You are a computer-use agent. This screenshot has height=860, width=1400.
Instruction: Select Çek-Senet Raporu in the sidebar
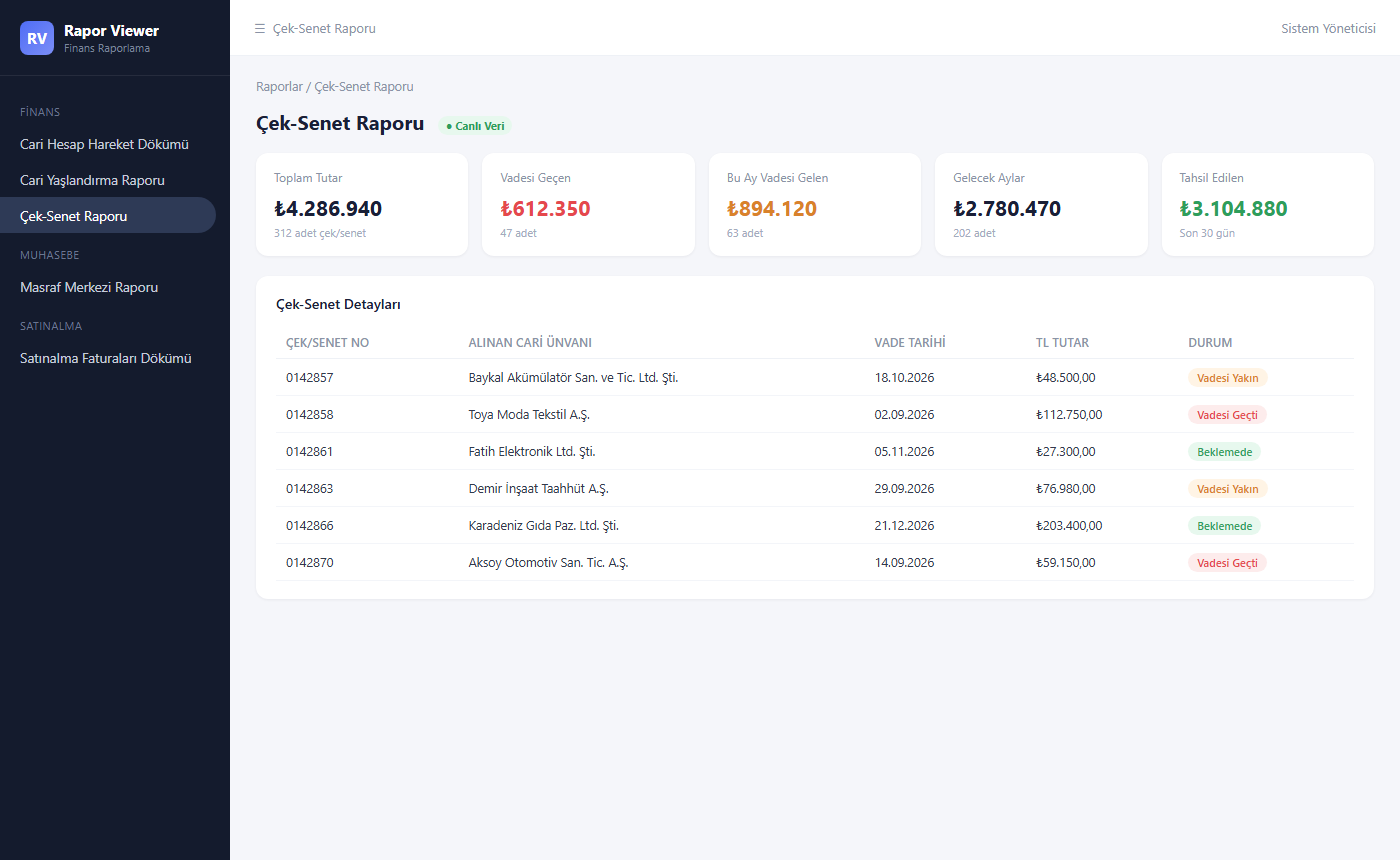107,216
